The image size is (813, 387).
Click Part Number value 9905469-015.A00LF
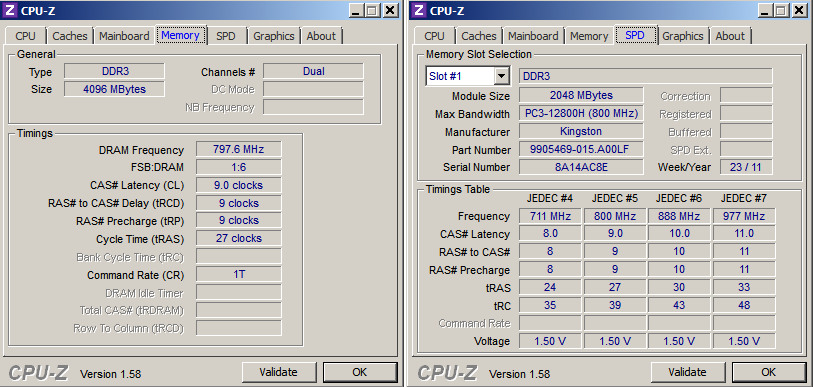tap(581, 149)
